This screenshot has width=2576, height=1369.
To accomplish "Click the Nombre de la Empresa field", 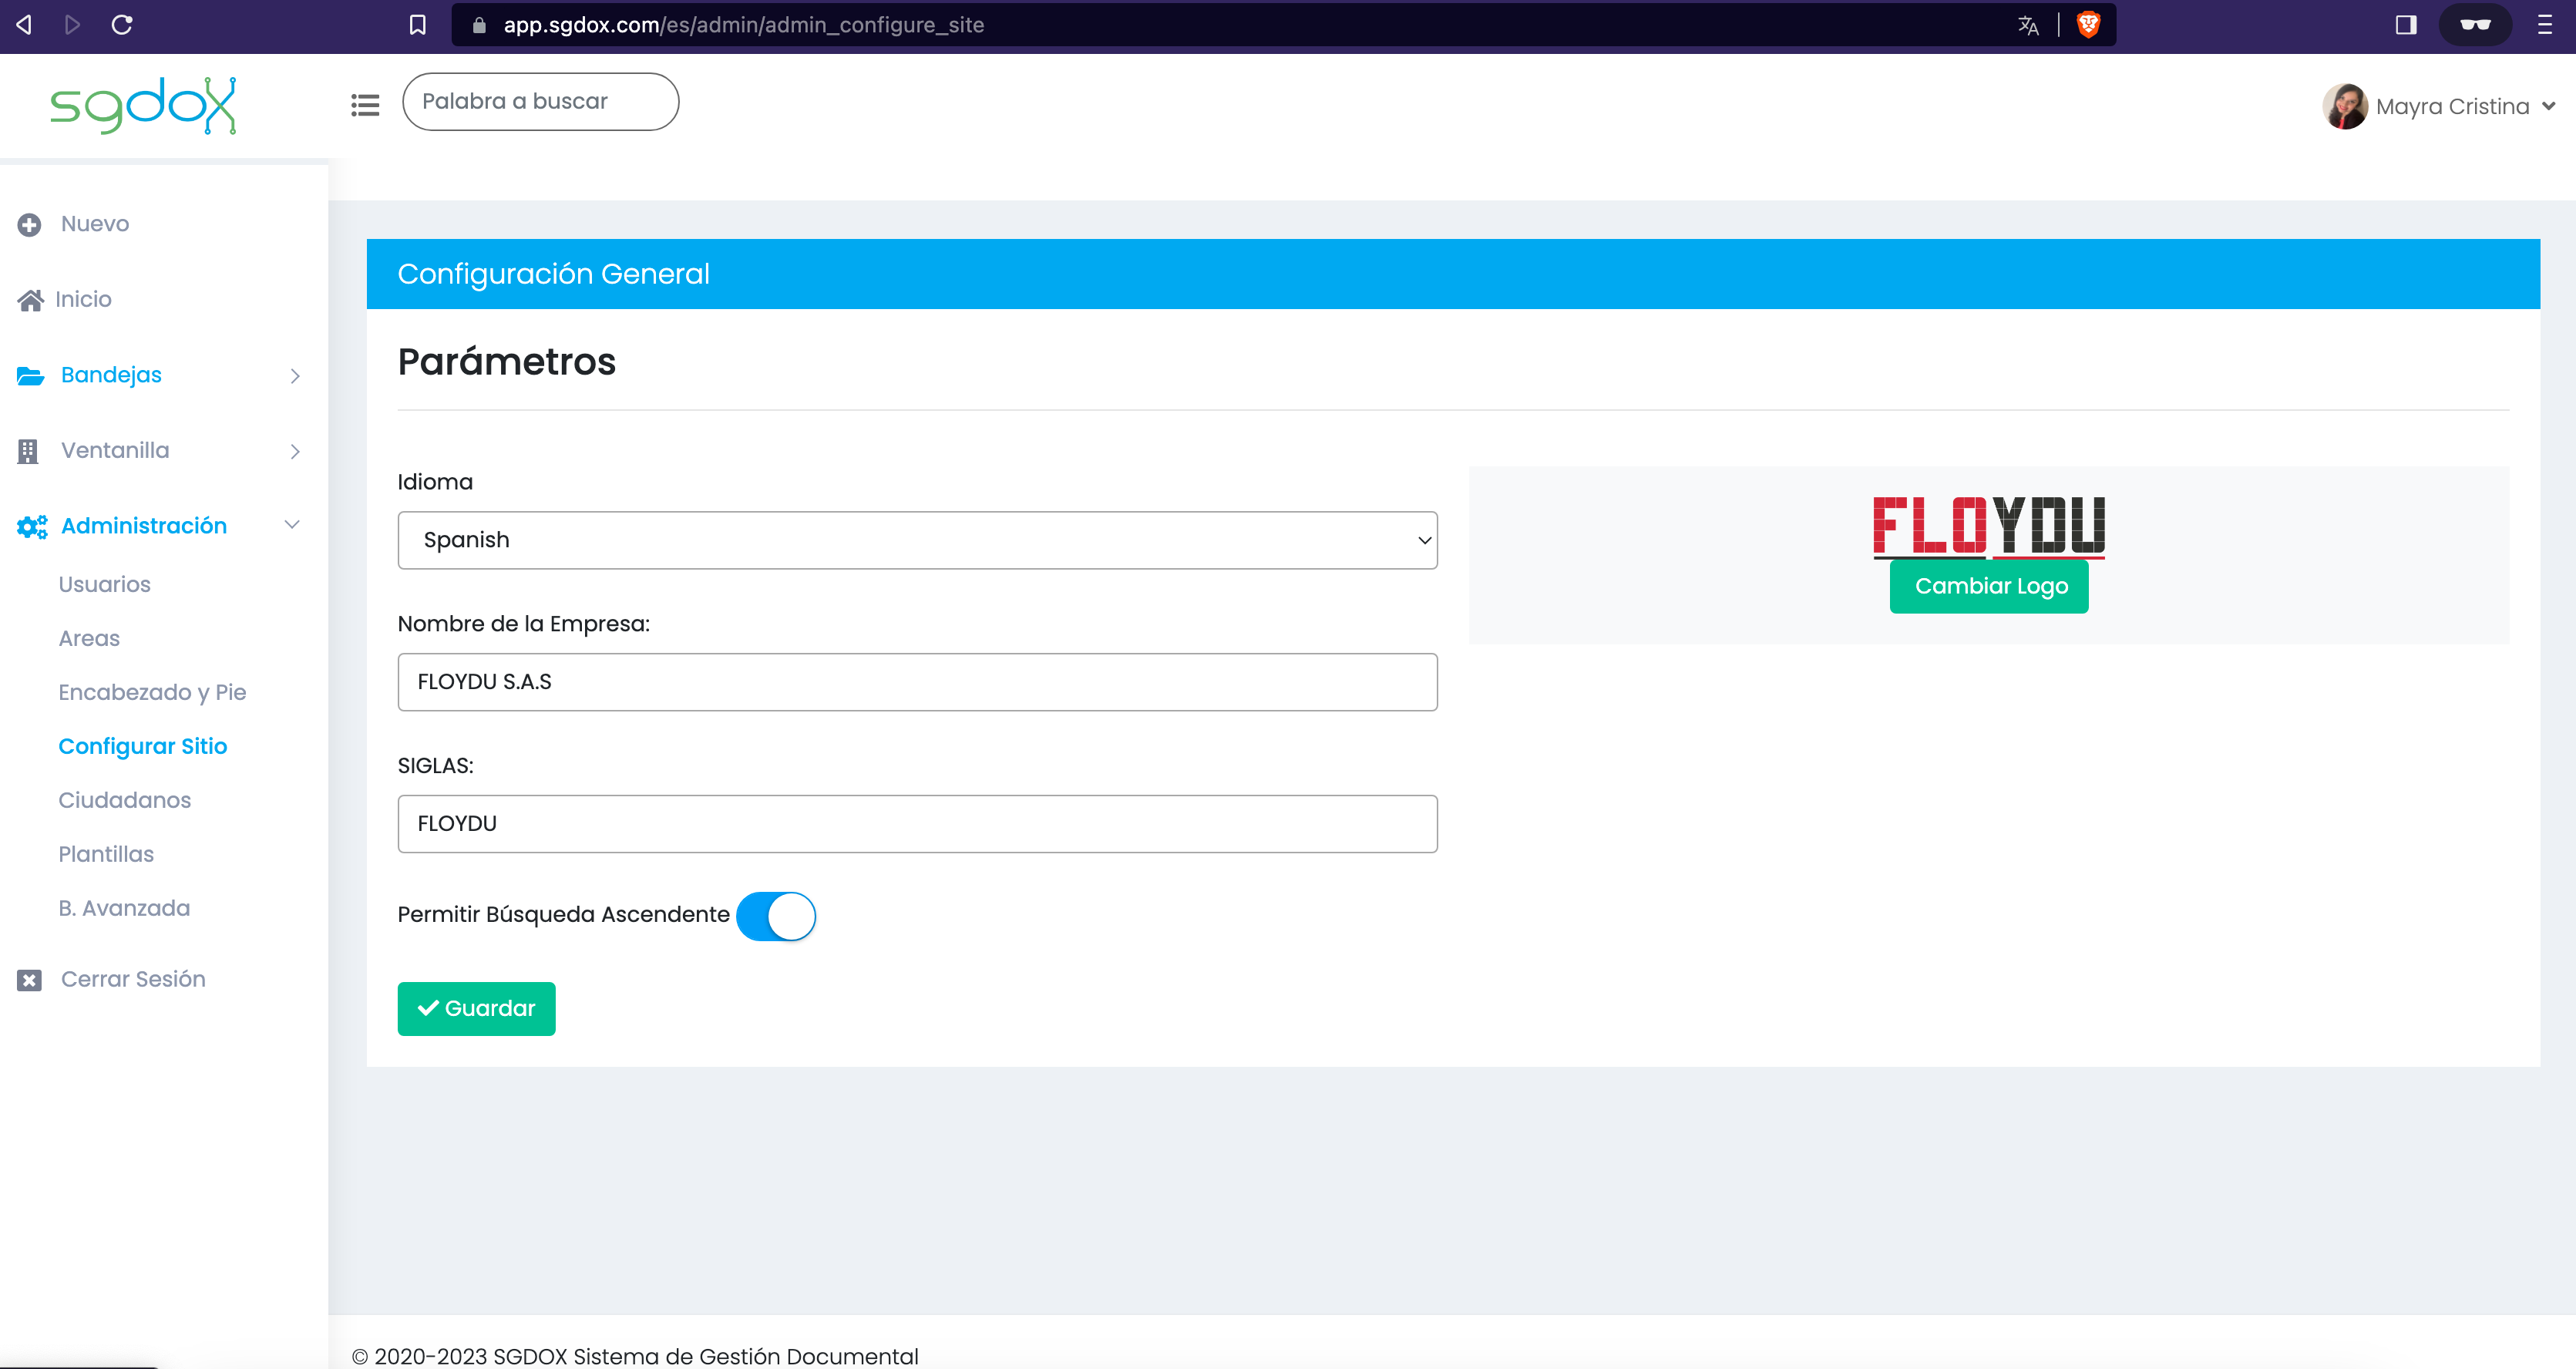I will (x=917, y=682).
